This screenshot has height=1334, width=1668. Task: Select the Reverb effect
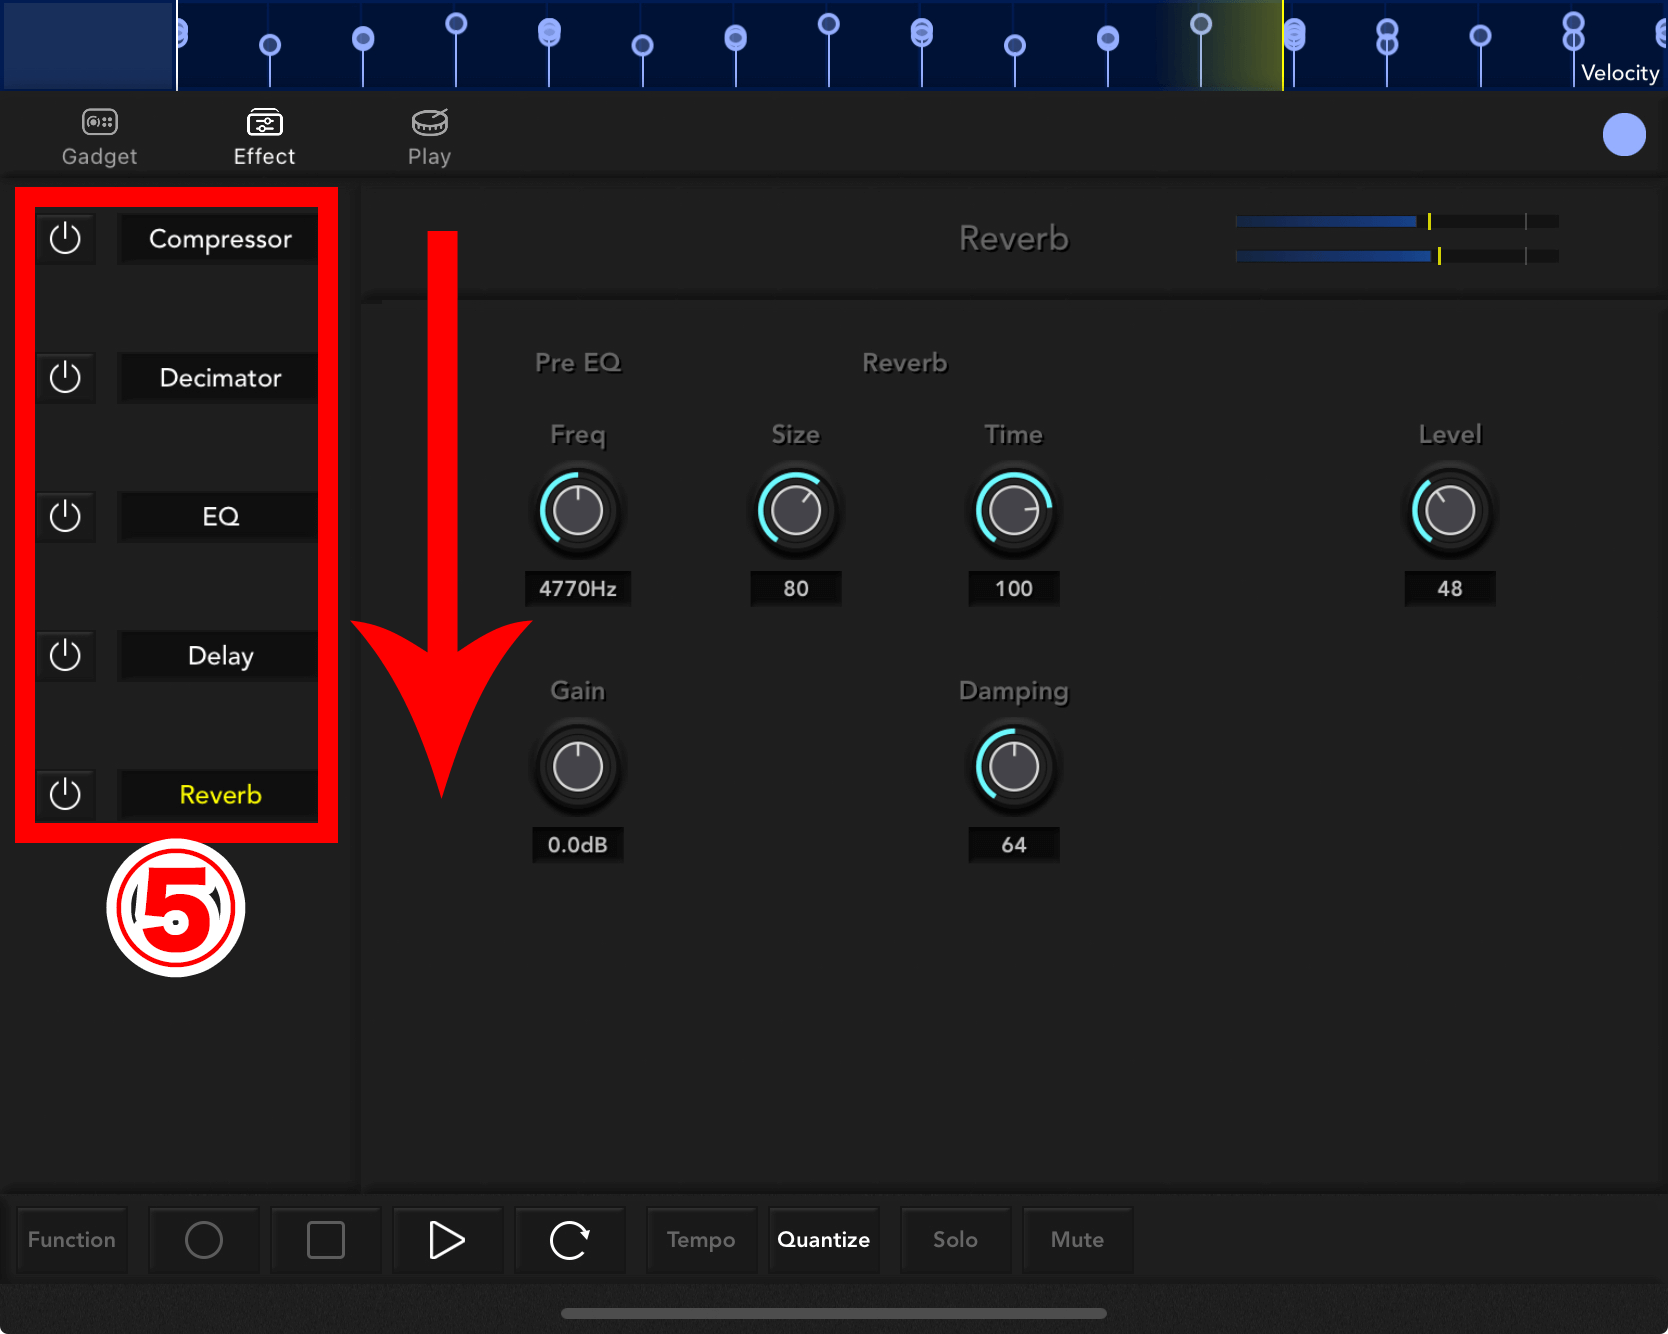tap(219, 794)
